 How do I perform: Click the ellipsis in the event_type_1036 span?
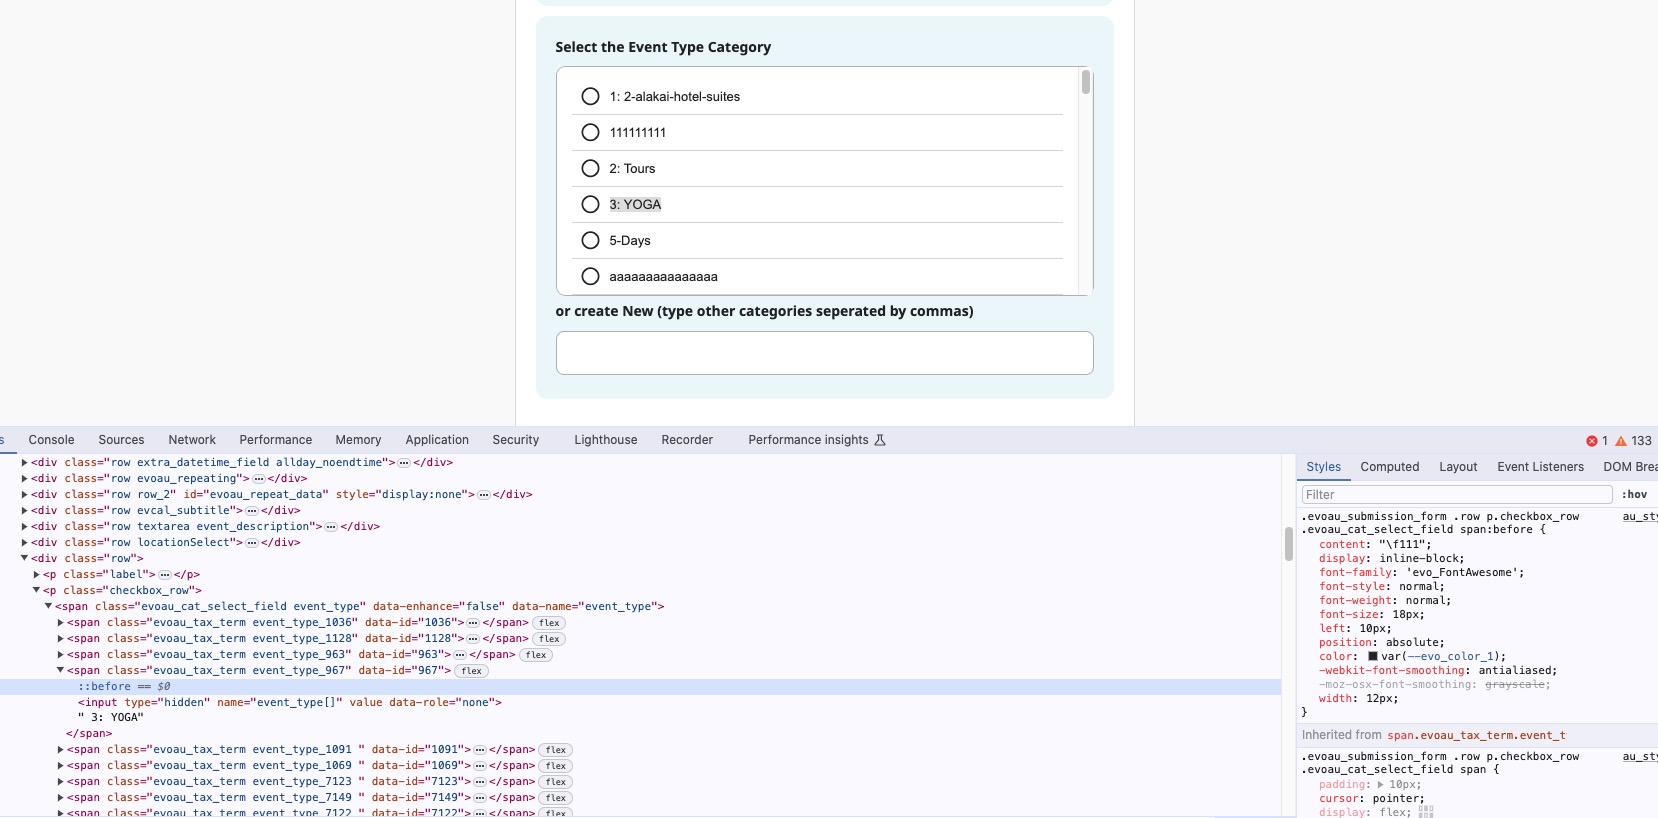[x=473, y=623]
